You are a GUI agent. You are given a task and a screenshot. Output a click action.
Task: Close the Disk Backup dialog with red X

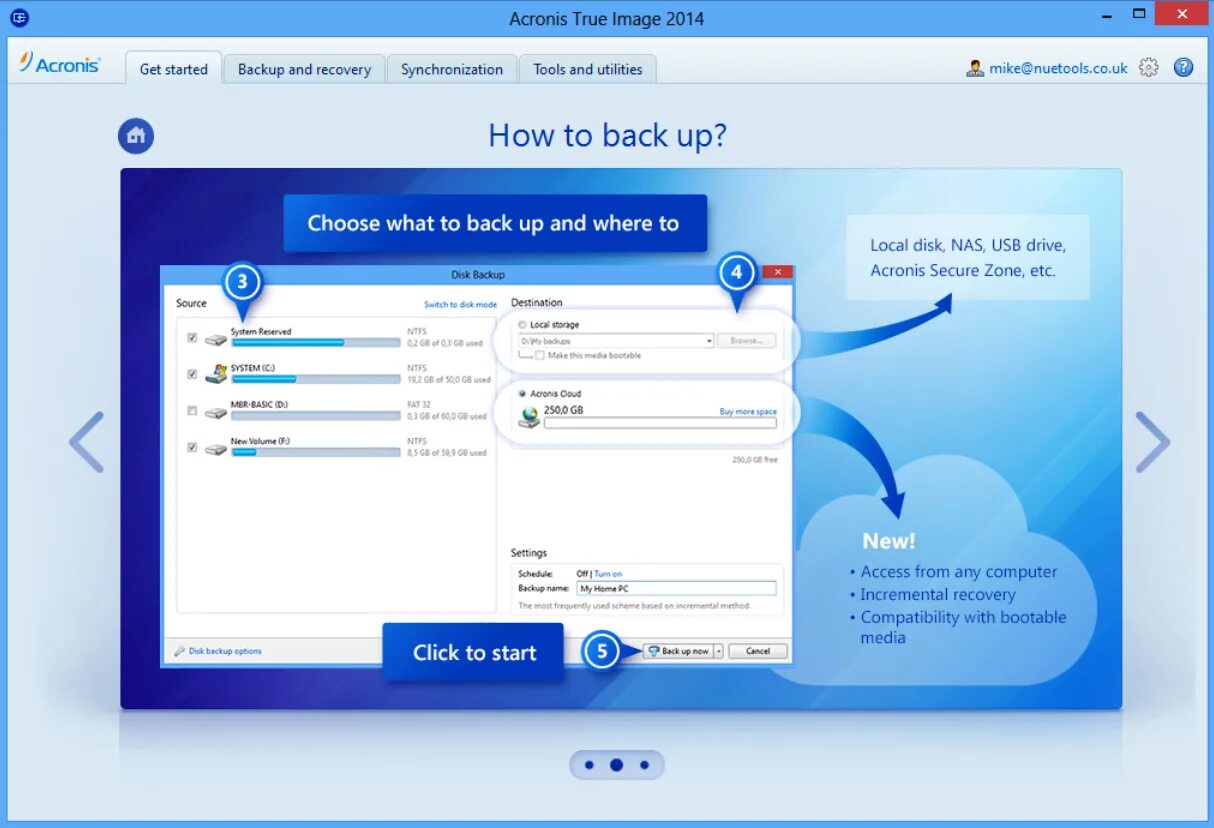[x=777, y=272]
